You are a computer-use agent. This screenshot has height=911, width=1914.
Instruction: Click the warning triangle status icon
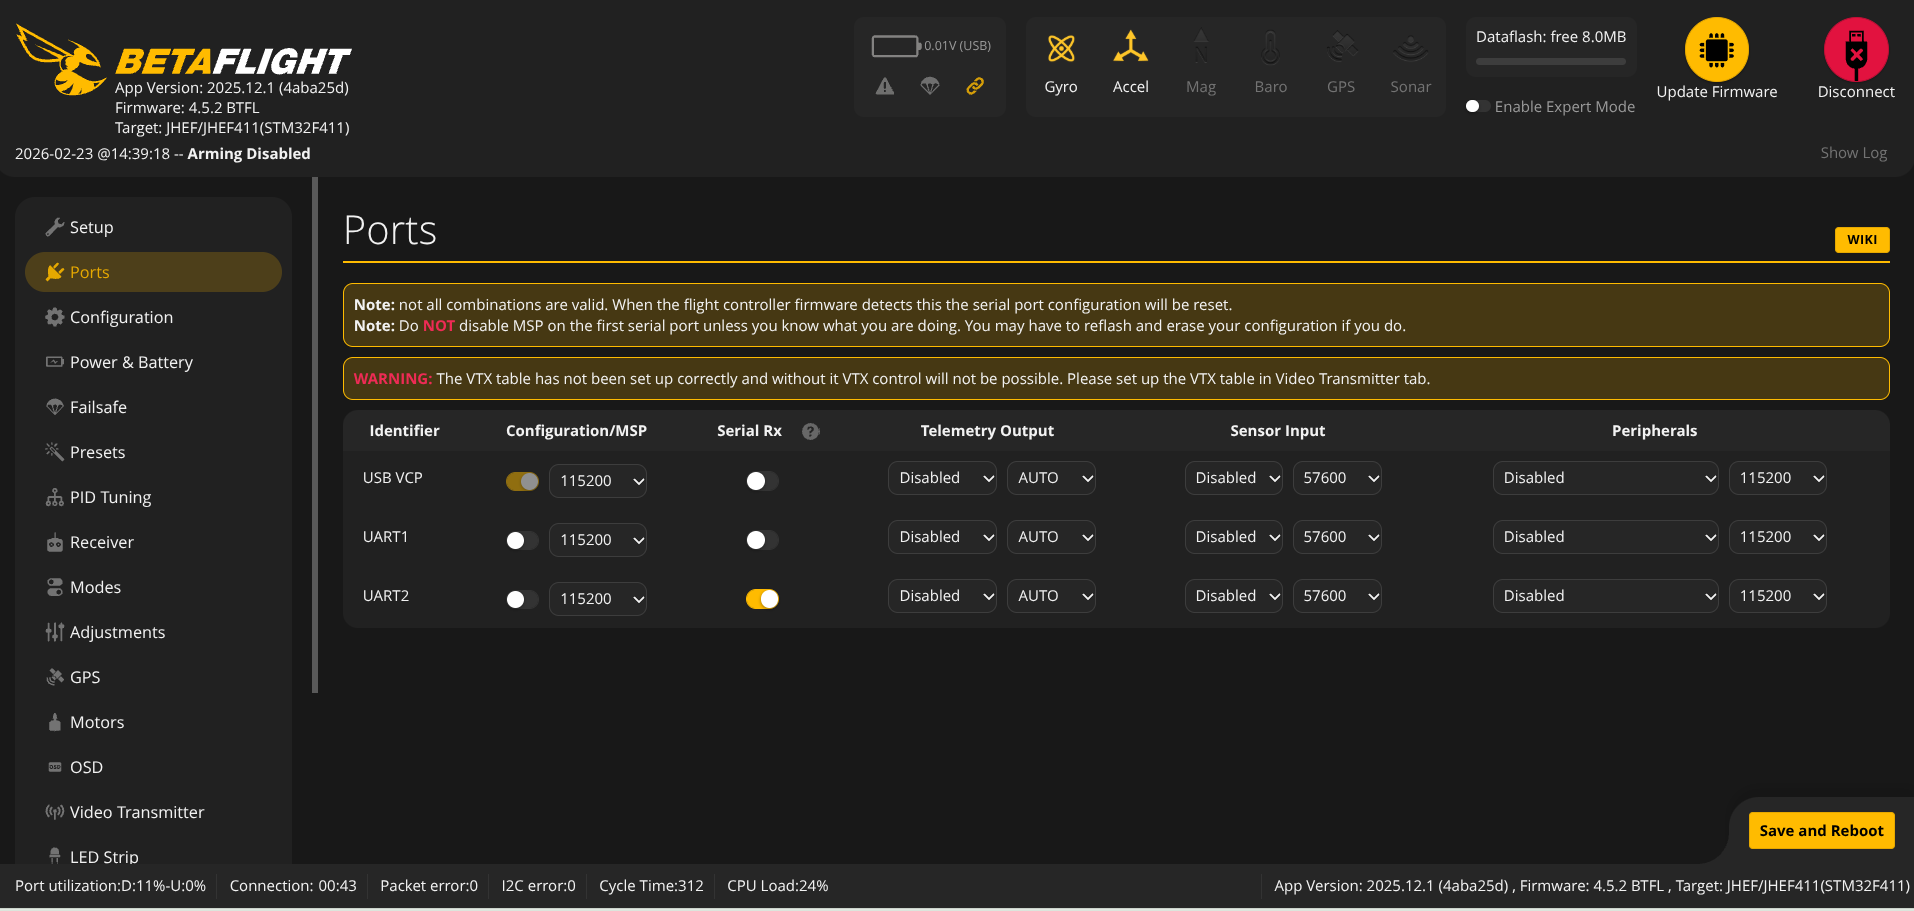[x=885, y=87]
